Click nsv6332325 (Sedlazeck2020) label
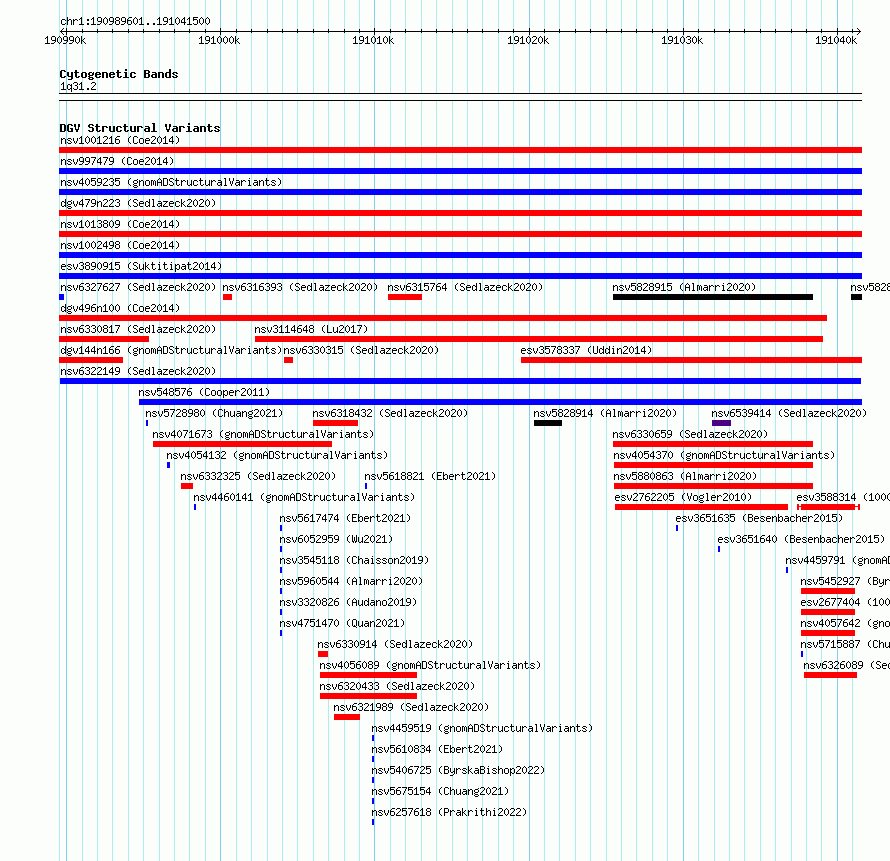This screenshot has width=890, height=861. pos(258,476)
